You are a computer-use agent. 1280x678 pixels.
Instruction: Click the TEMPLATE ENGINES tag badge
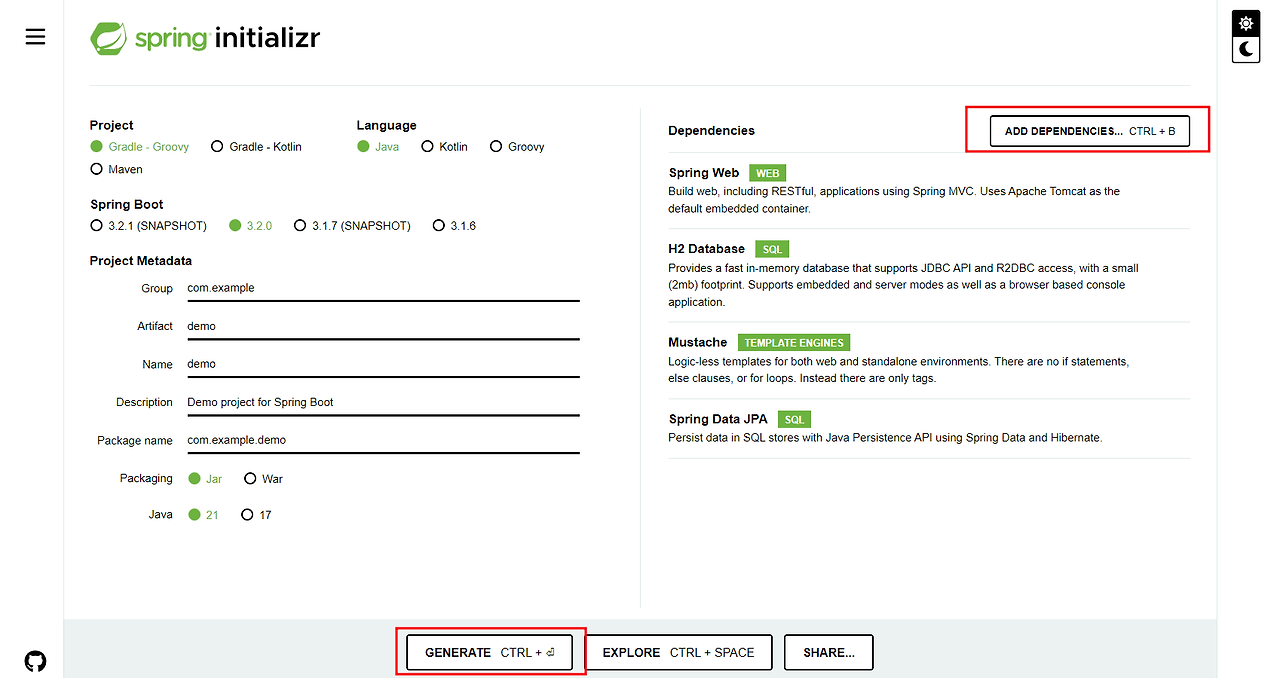pyautogui.click(x=794, y=342)
